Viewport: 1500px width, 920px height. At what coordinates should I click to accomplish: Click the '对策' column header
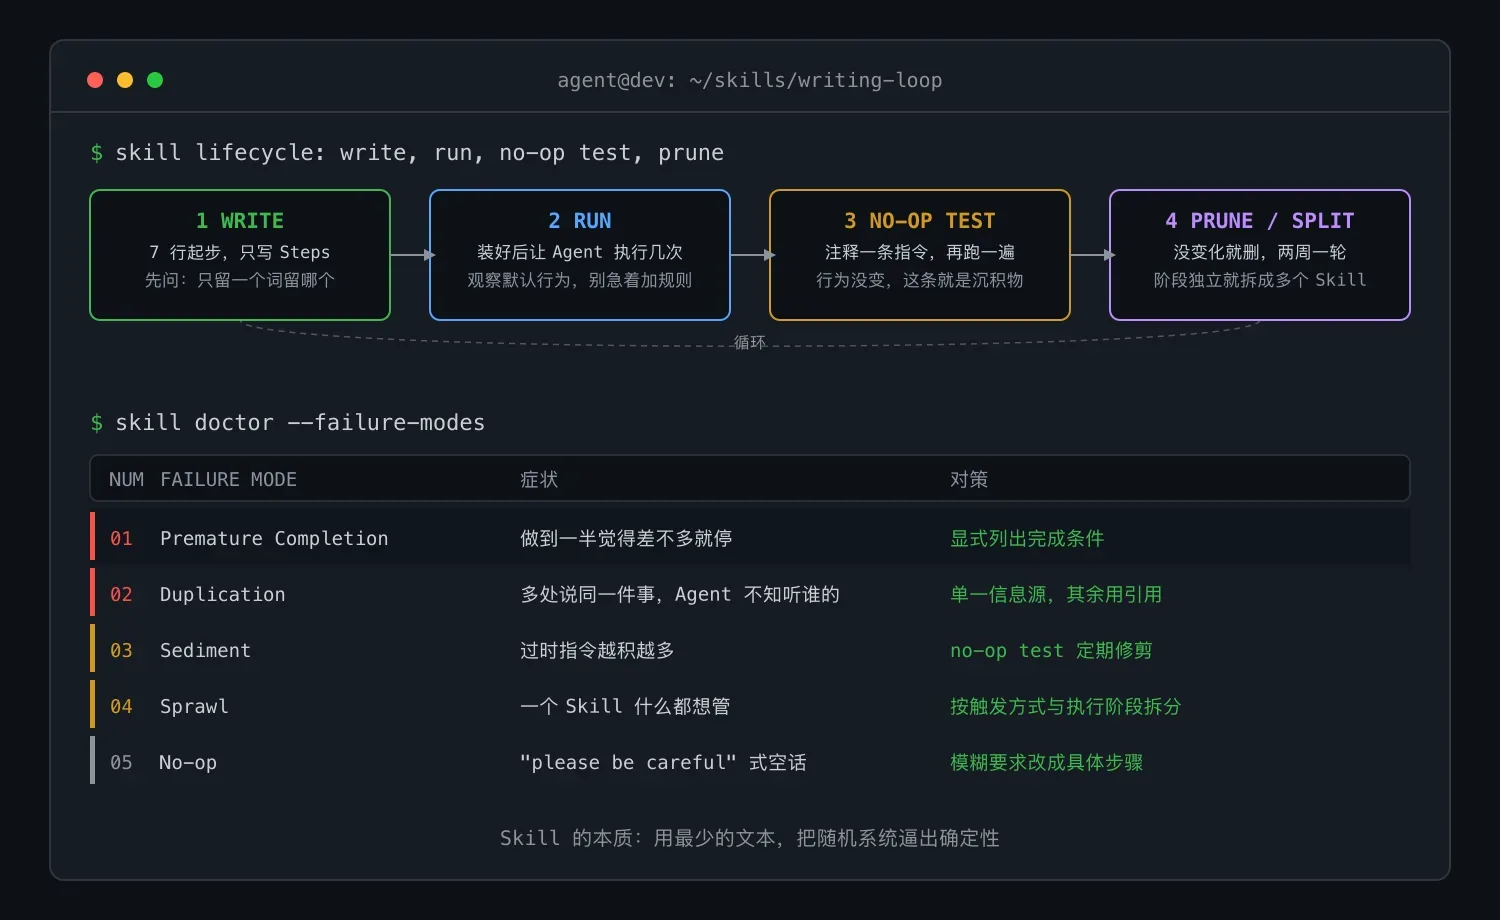tap(969, 479)
